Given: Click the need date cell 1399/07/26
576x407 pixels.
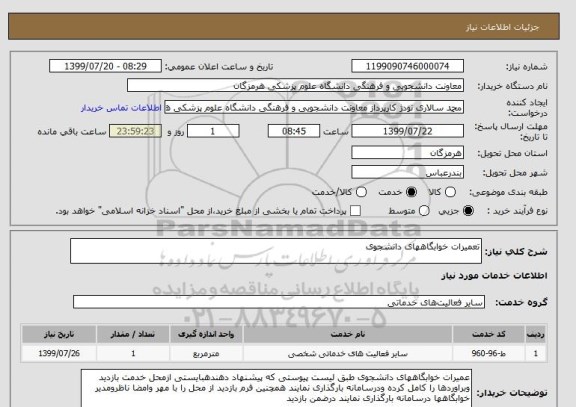Looking at the screenshot, I should coord(59,353).
